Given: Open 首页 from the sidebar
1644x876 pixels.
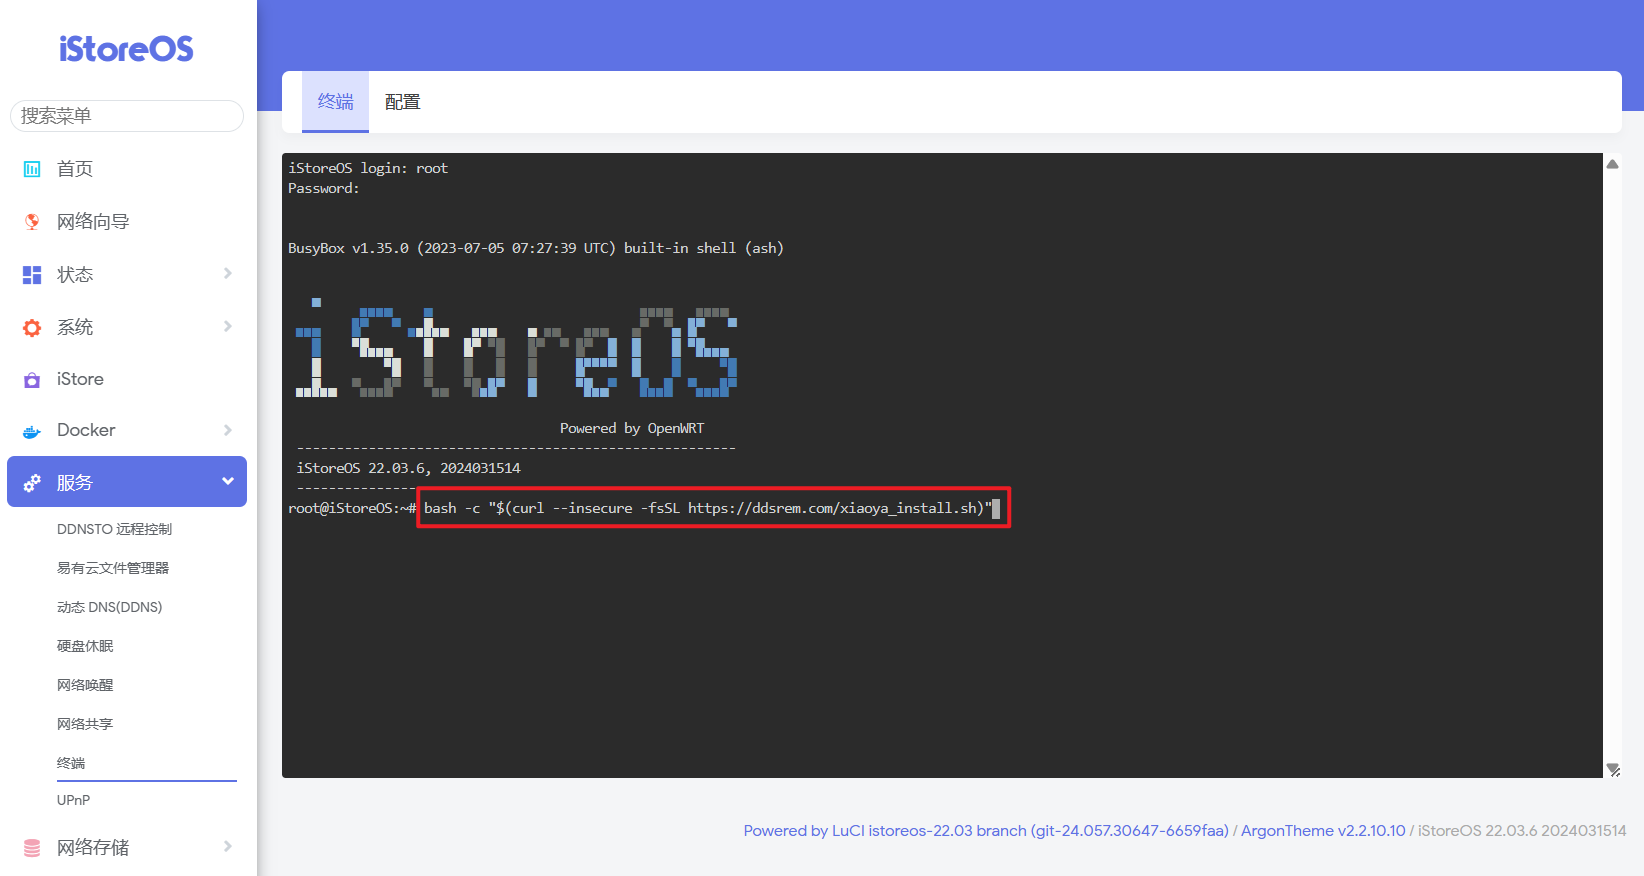Looking at the screenshot, I should point(127,169).
